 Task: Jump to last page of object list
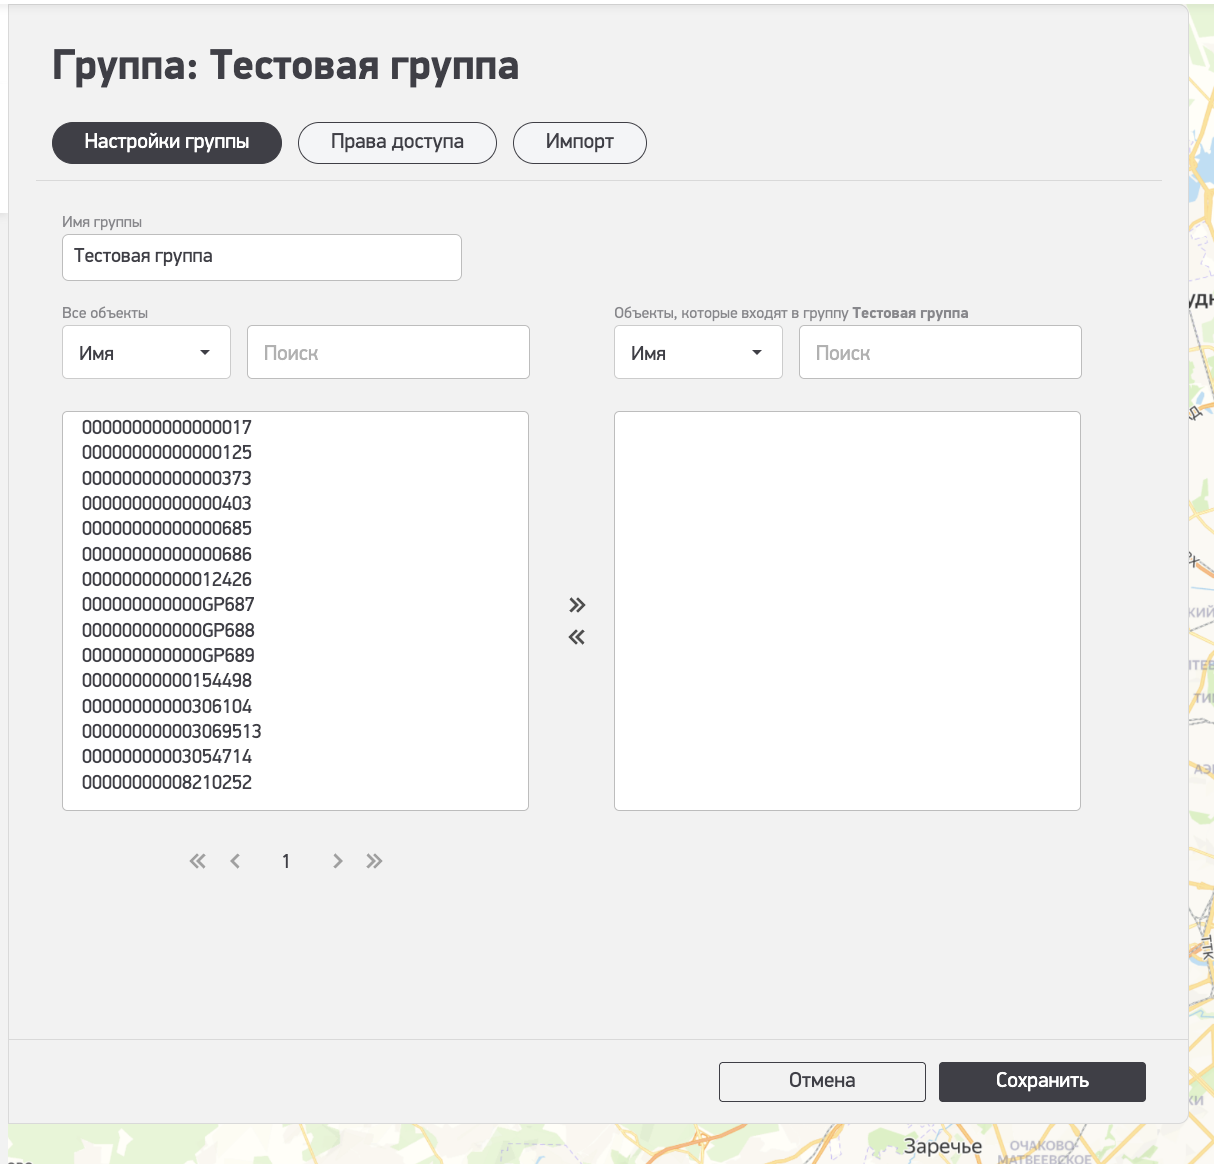point(374,861)
